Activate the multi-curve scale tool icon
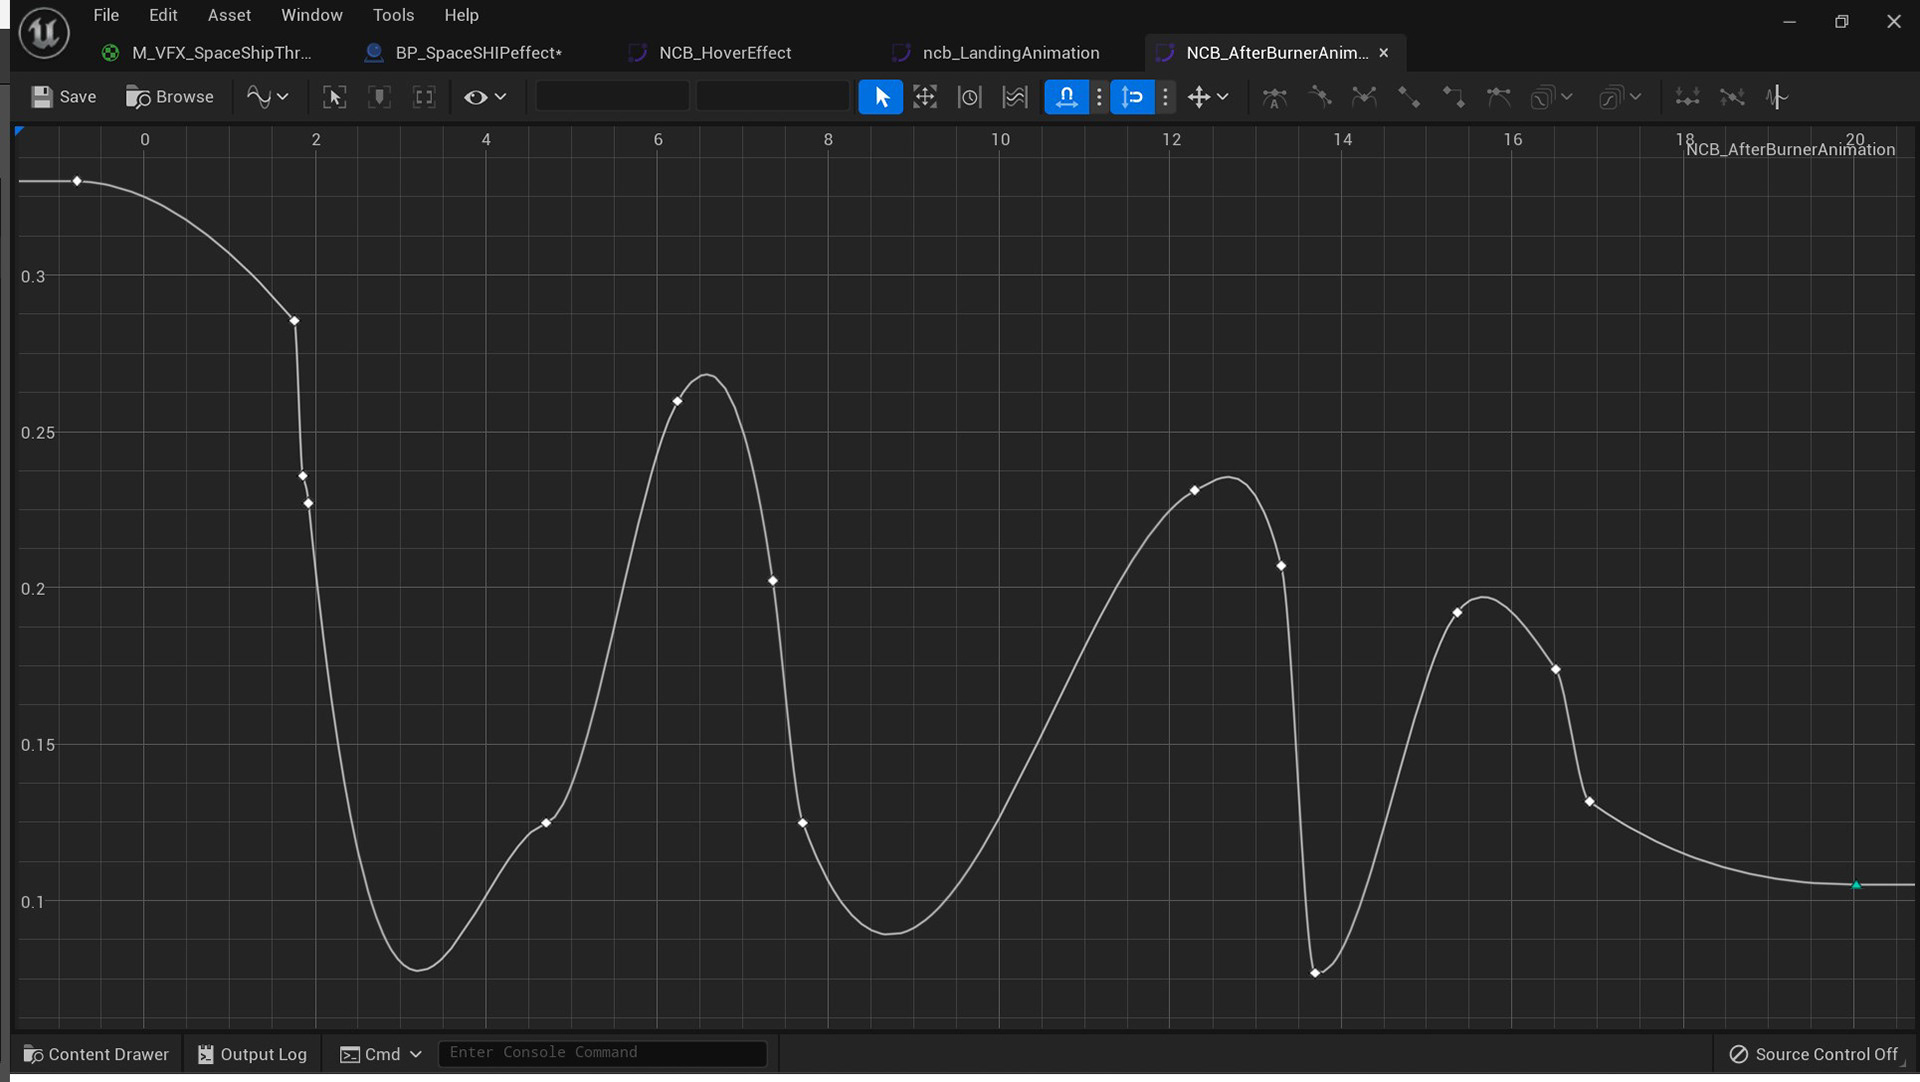 tap(1015, 97)
